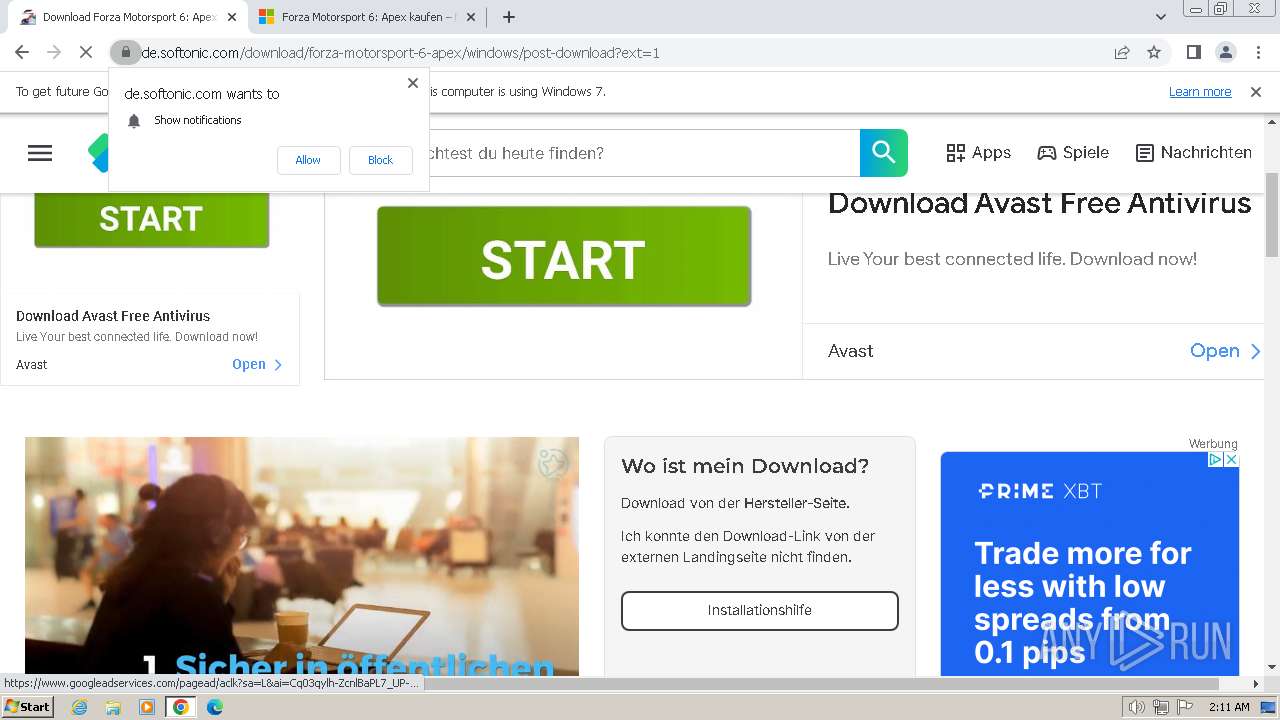Open the small Avast ad link
1280x720 pixels.
pyautogui.click(x=257, y=365)
